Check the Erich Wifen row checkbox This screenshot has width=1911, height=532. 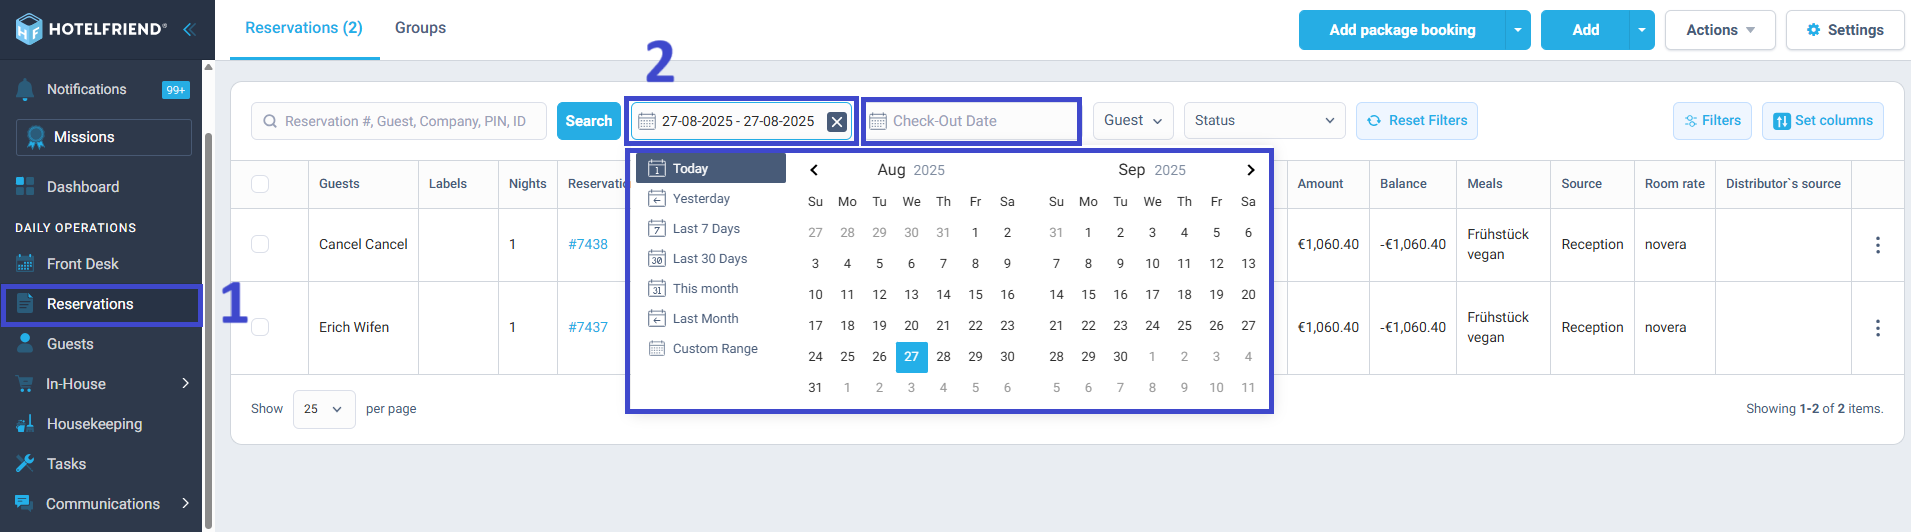click(x=260, y=327)
